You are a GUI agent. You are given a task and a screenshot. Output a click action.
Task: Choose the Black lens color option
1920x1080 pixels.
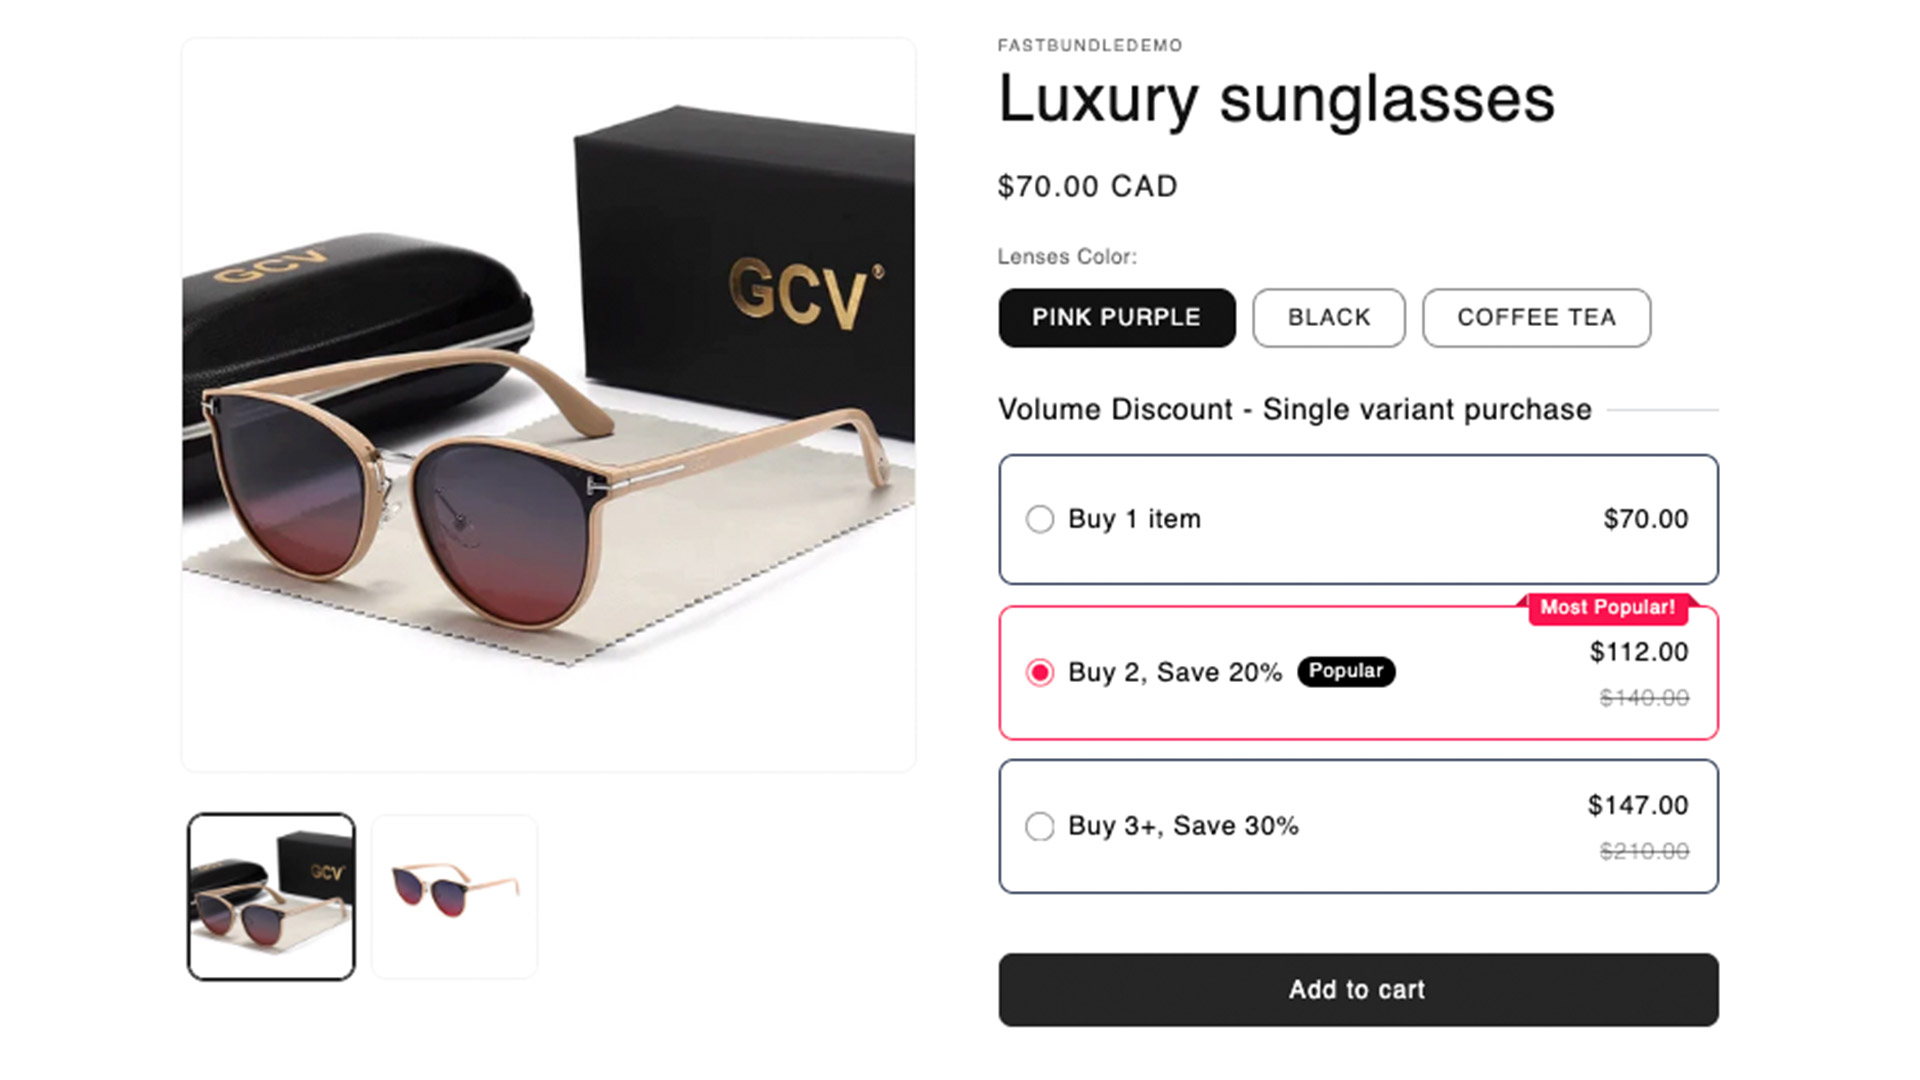pyautogui.click(x=1328, y=318)
